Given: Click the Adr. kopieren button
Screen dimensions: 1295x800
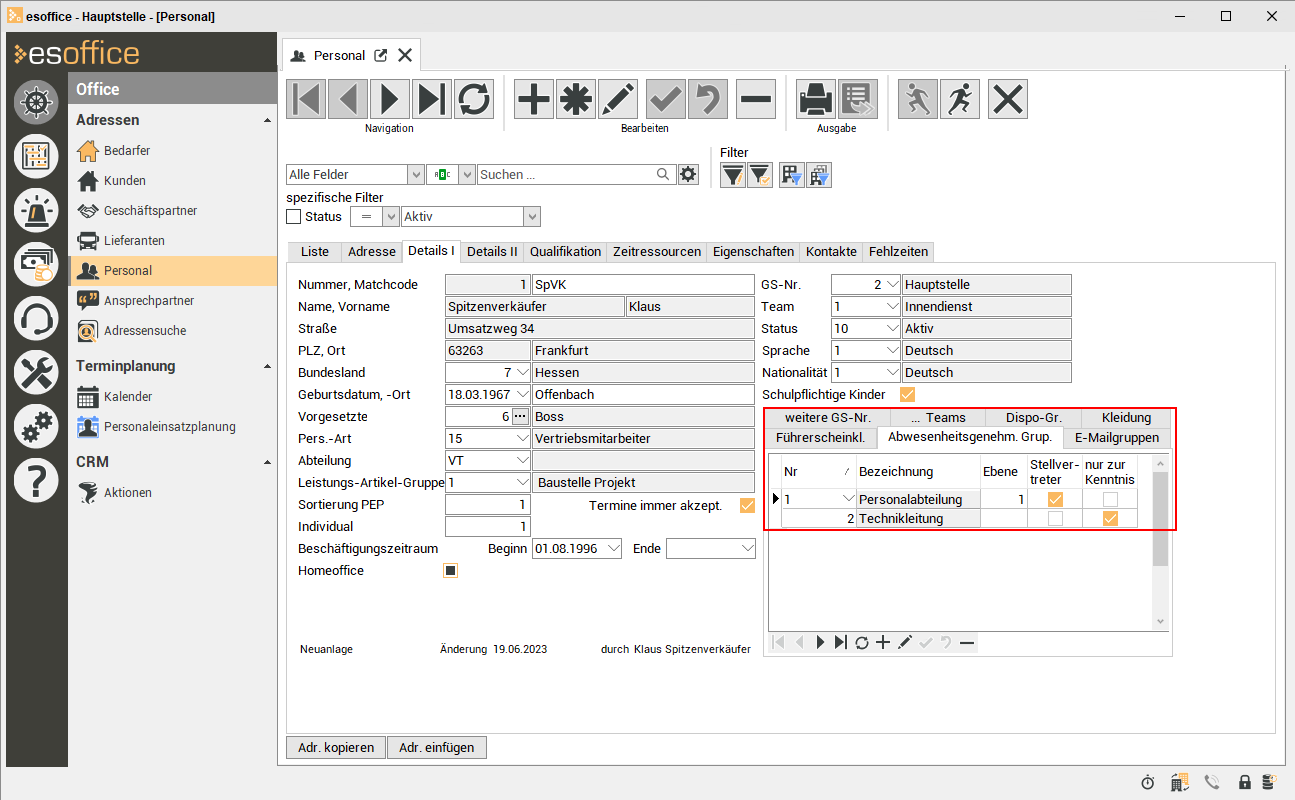Looking at the screenshot, I should (337, 748).
